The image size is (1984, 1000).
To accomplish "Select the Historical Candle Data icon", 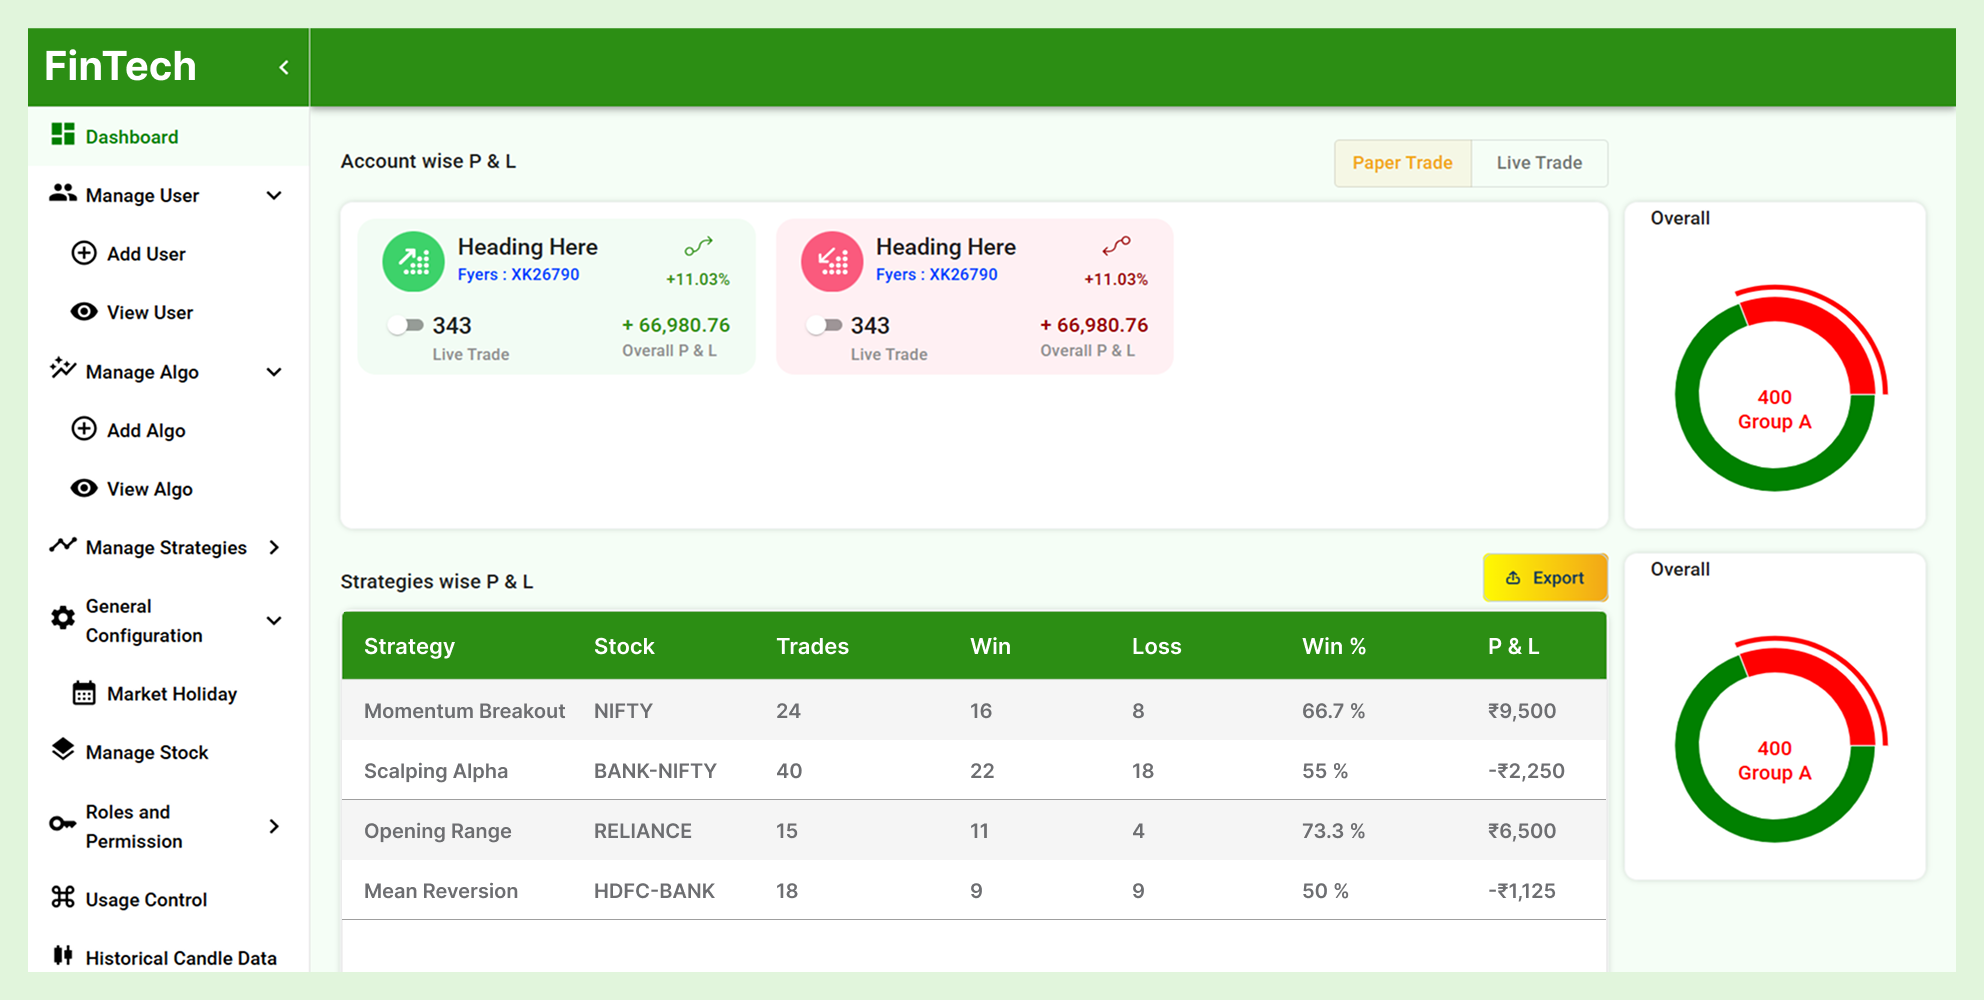I will tap(61, 956).
